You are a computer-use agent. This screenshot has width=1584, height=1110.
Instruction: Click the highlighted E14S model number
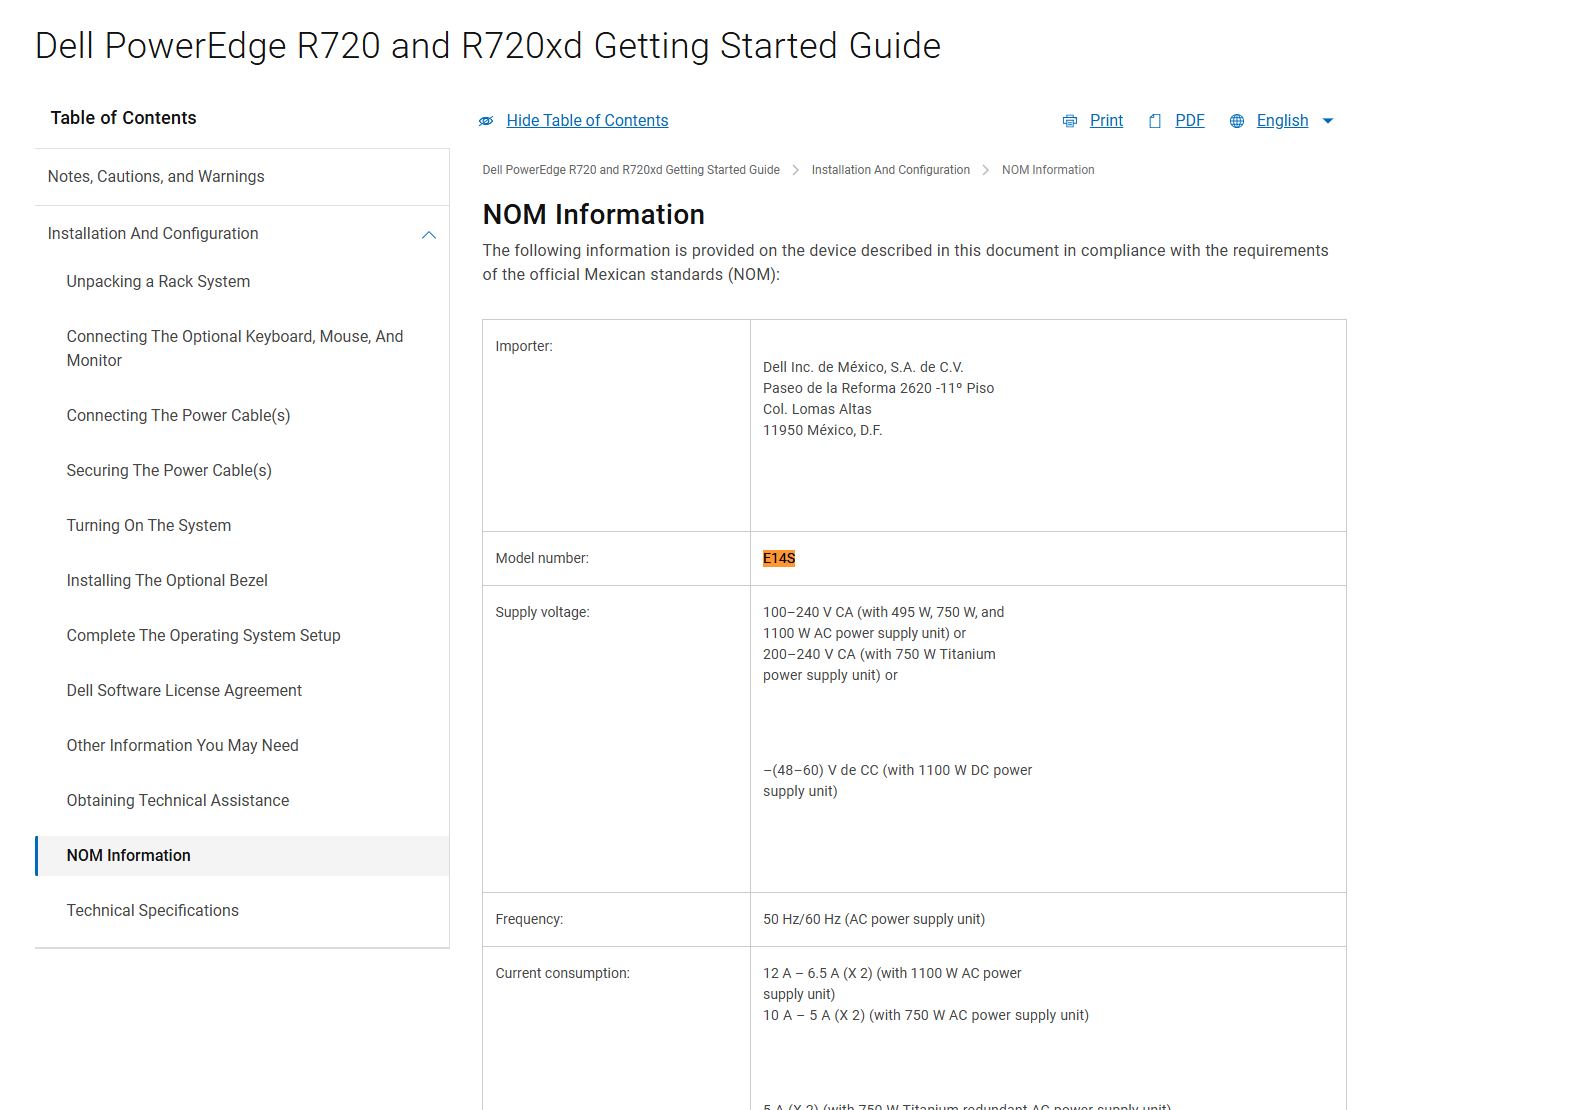(778, 559)
